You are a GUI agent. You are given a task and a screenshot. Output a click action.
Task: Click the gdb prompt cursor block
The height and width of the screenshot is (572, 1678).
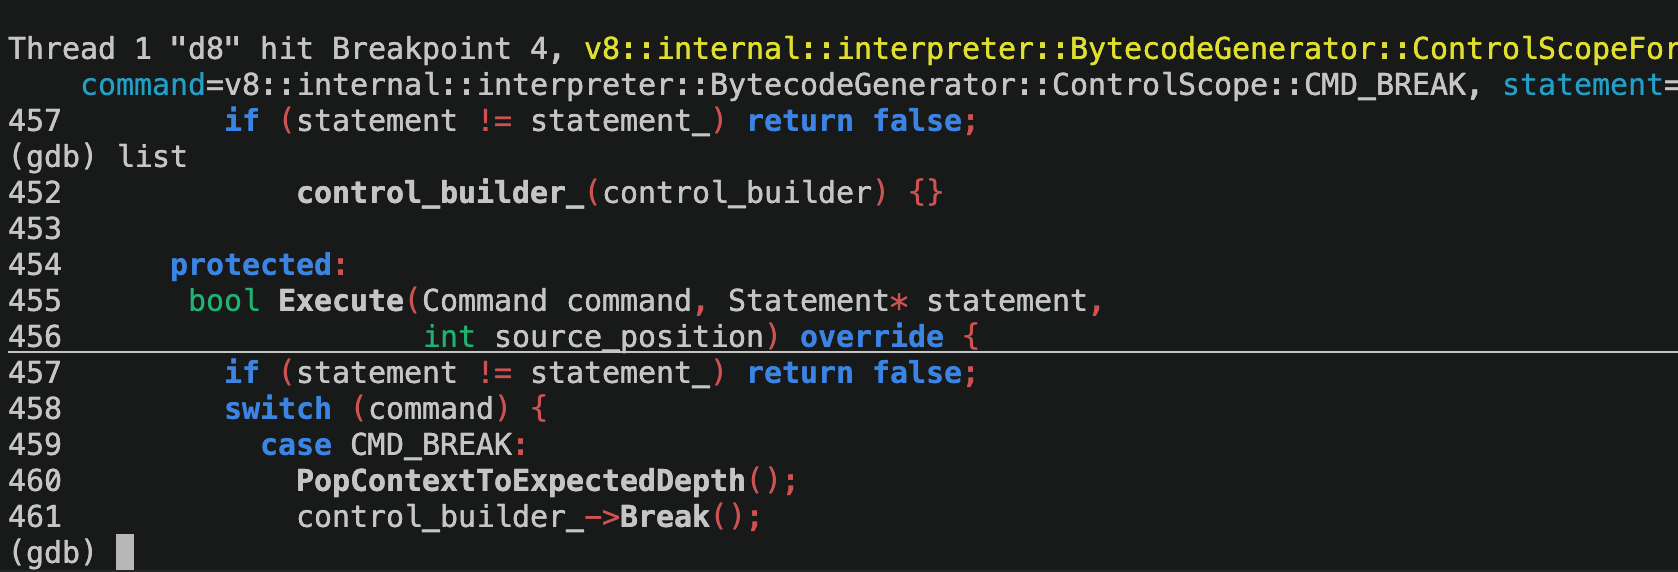pyautogui.click(x=125, y=552)
